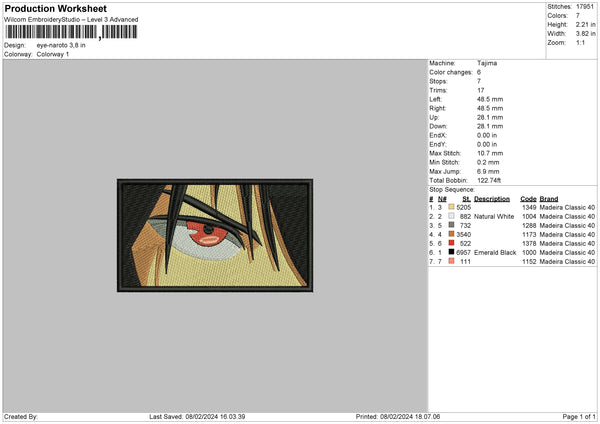Select the 'Stop Sequence:' heading
The image size is (600, 424).
452,190
